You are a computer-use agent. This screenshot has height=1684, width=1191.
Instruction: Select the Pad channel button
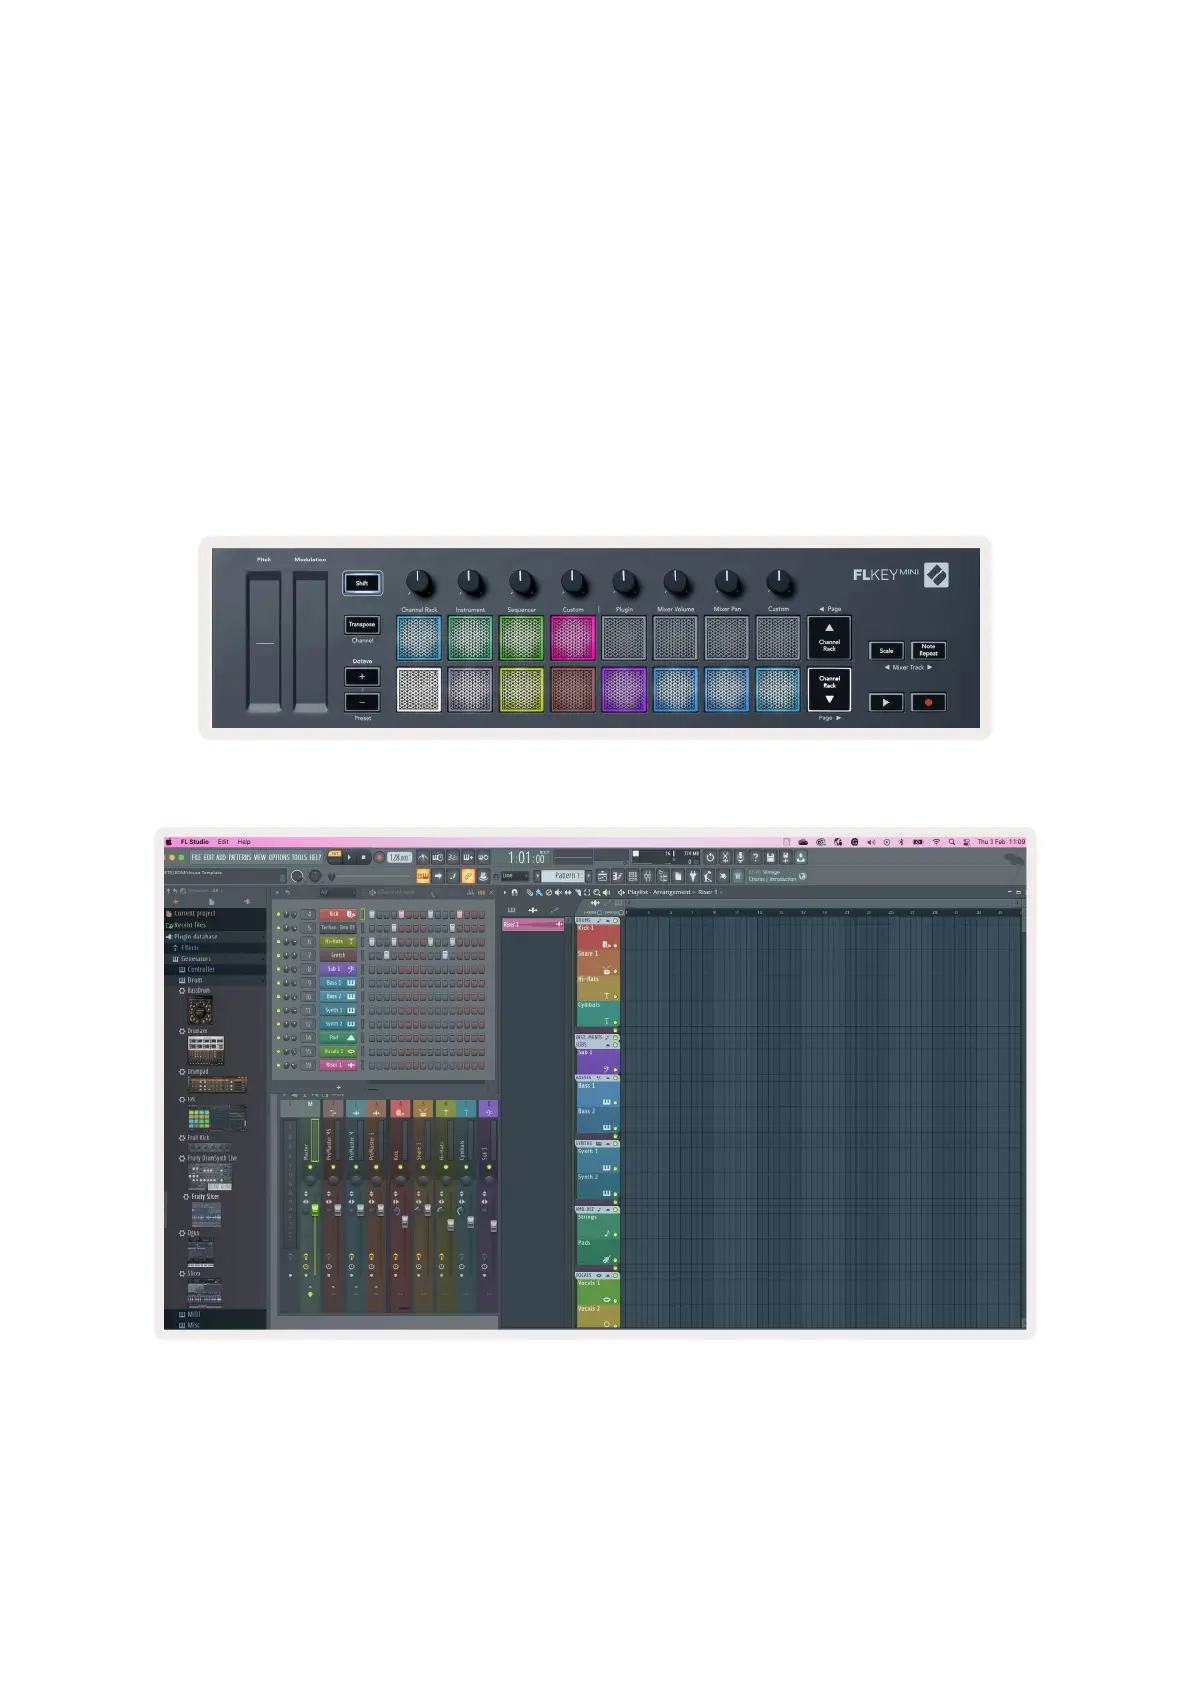coord(338,1037)
